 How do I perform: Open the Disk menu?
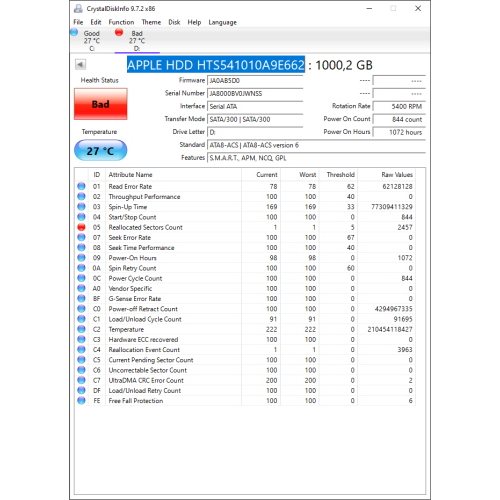click(x=174, y=22)
